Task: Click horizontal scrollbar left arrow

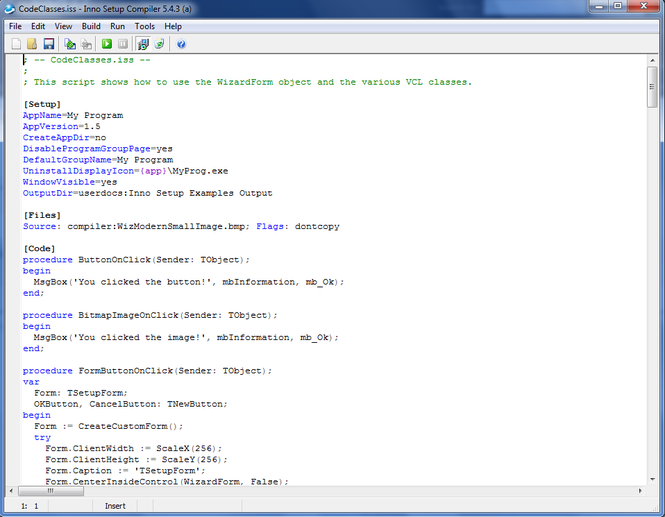Action: tap(11, 491)
